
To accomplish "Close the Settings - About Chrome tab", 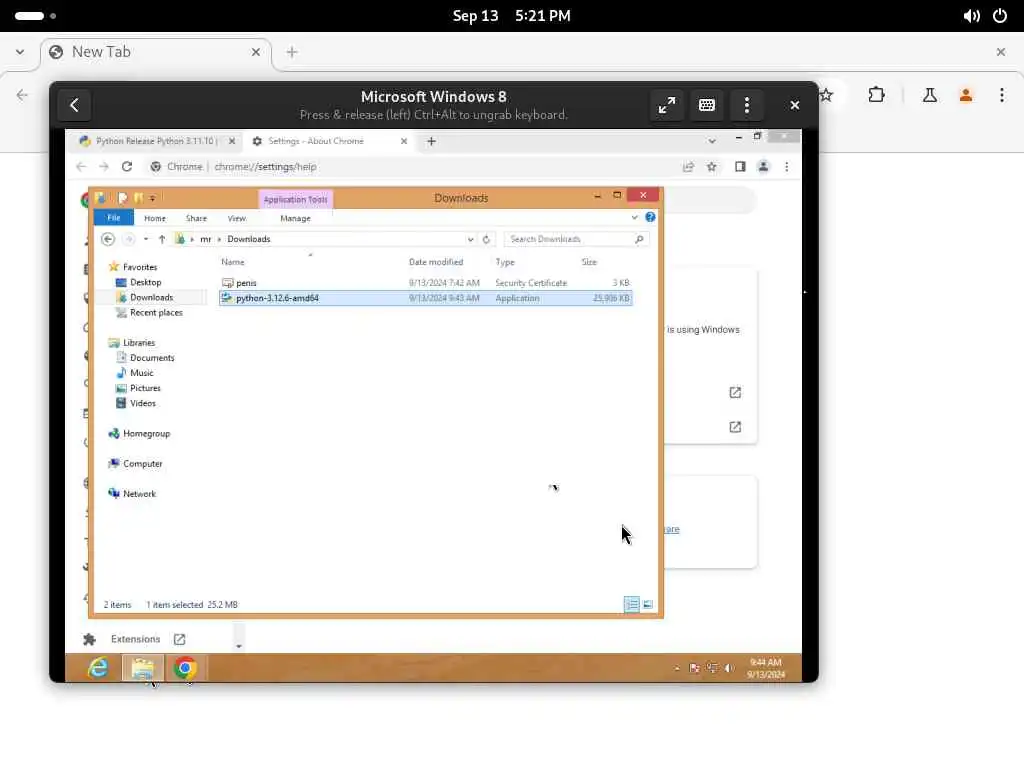I will coord(404,141).
